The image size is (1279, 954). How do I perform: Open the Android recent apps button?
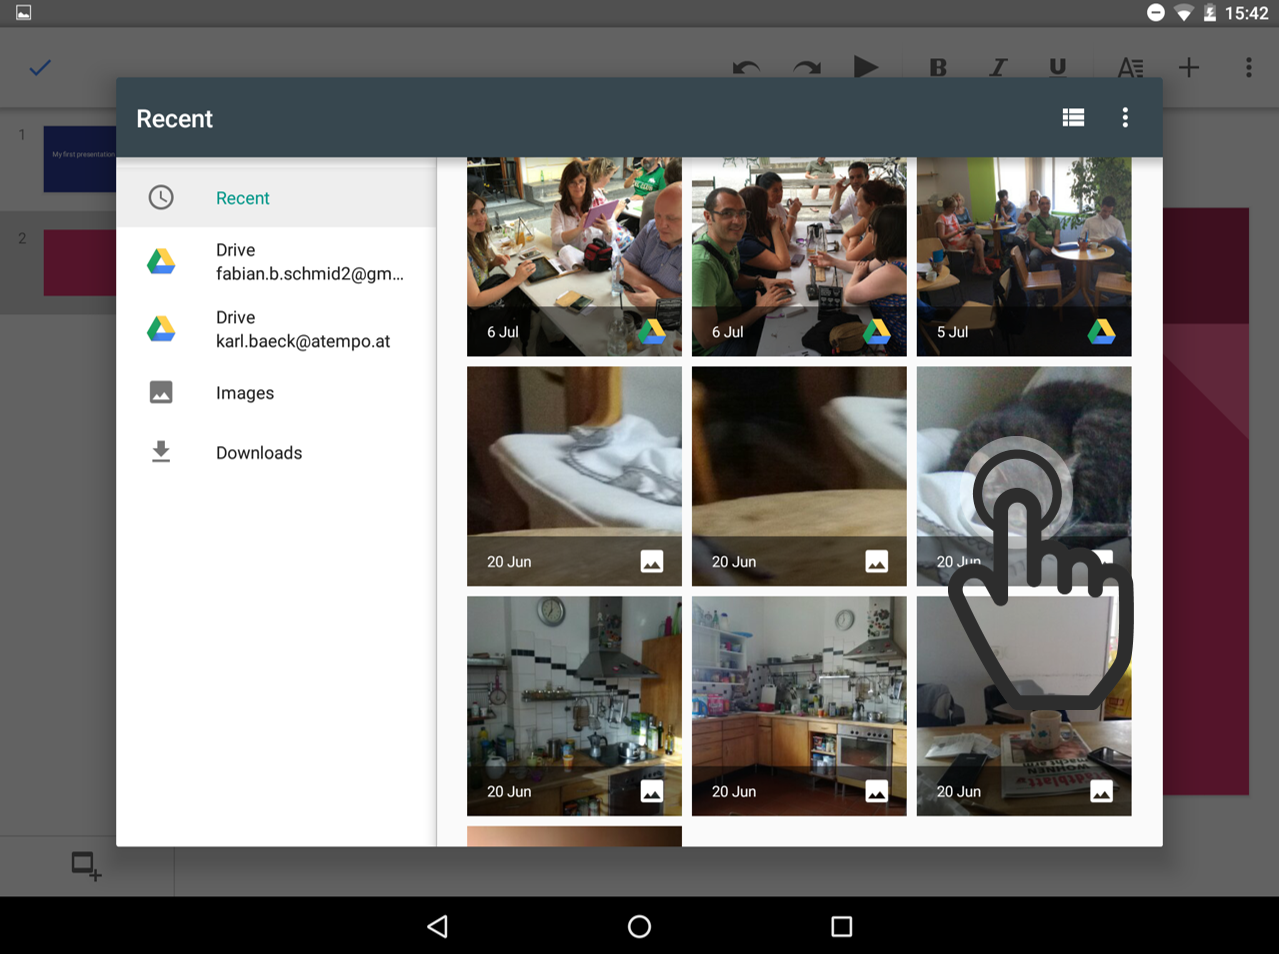[842, 926]
